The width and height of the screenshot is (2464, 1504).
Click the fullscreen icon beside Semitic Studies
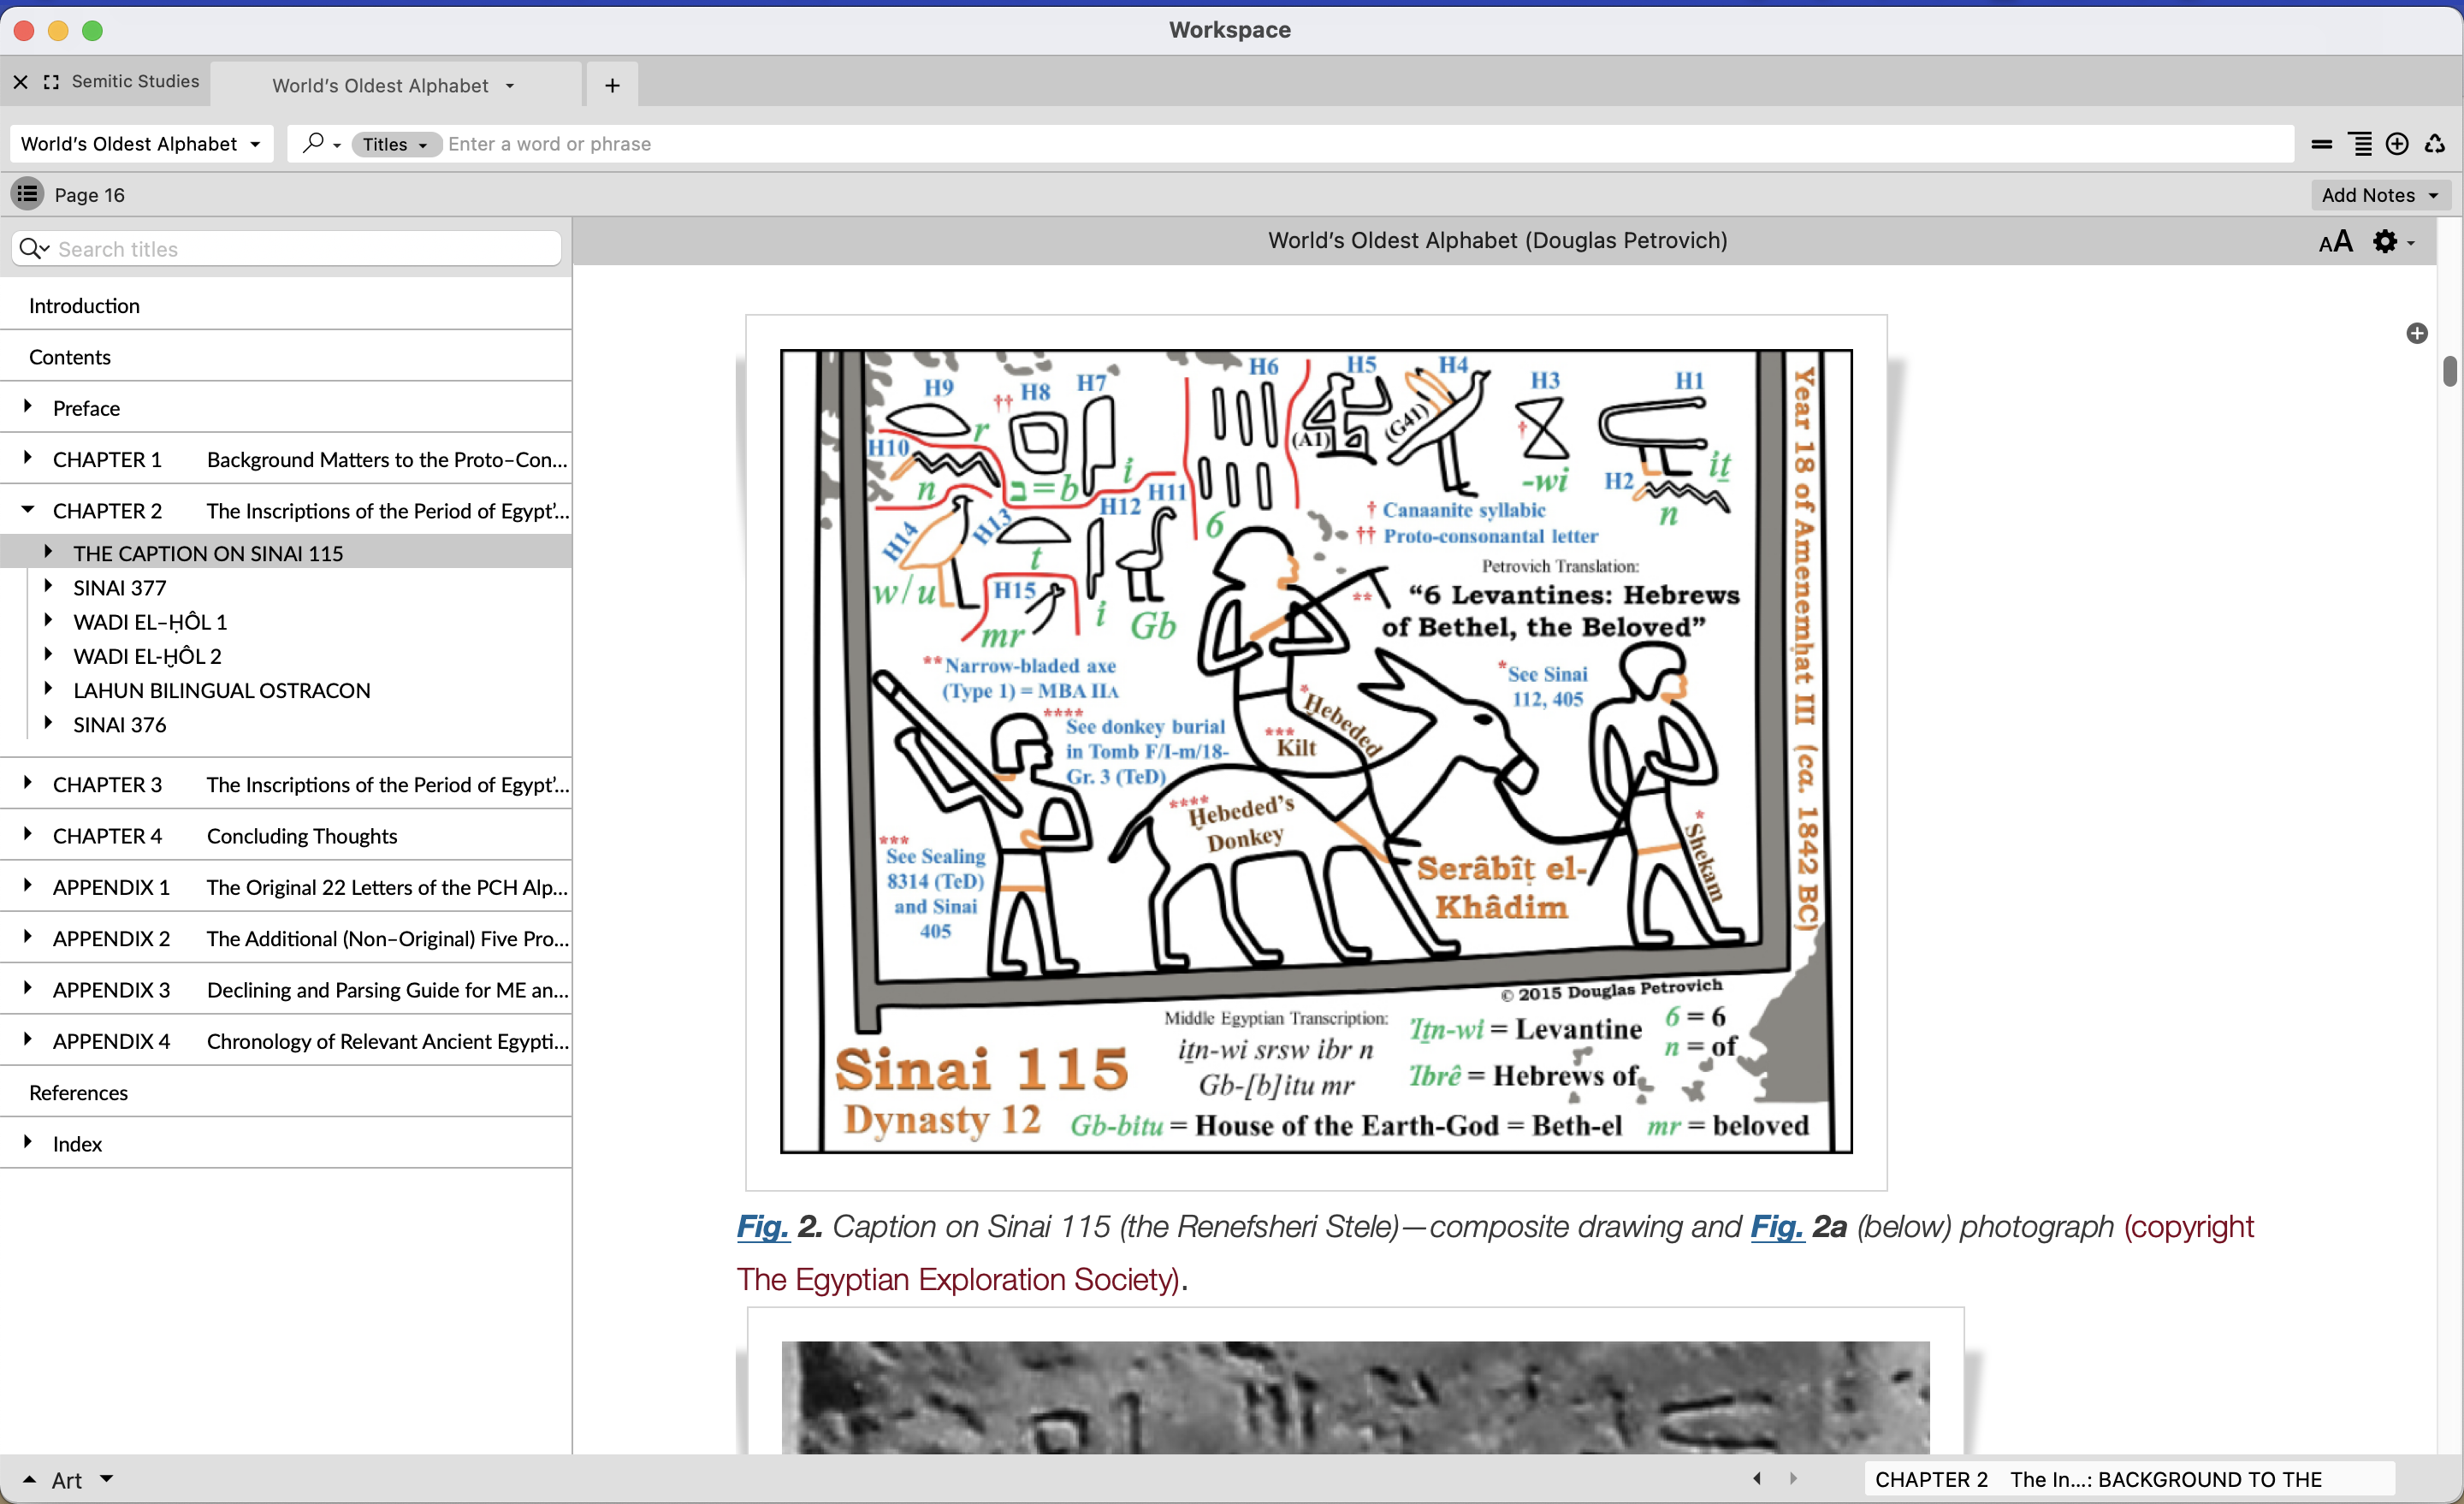coord(52,82)
